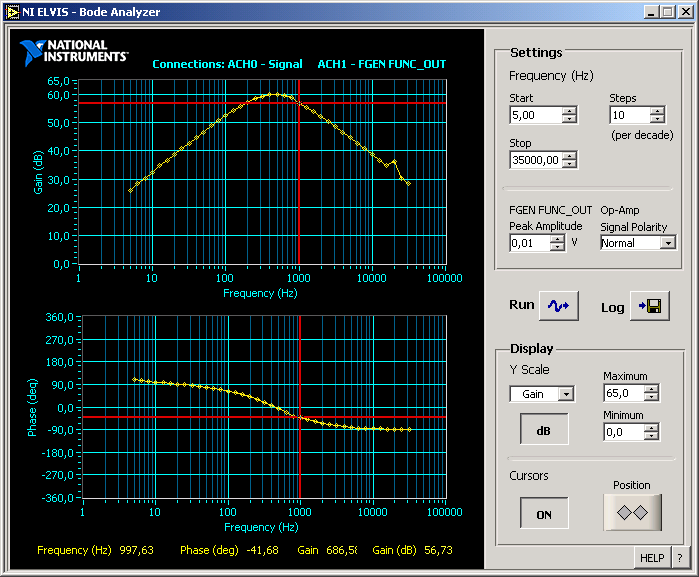Click the 65,0 top label on the gain axis
This screenshot has width=699, height=577.
click(x=58, y=81)
